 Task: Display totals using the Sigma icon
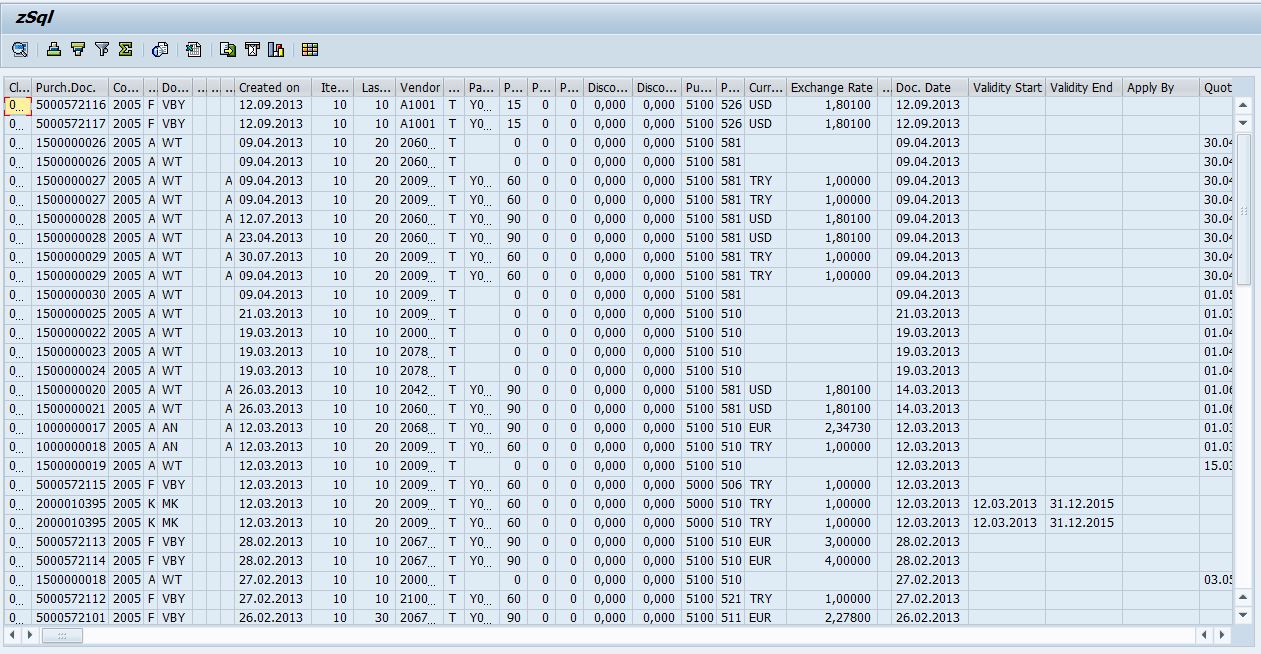(124, 50)
